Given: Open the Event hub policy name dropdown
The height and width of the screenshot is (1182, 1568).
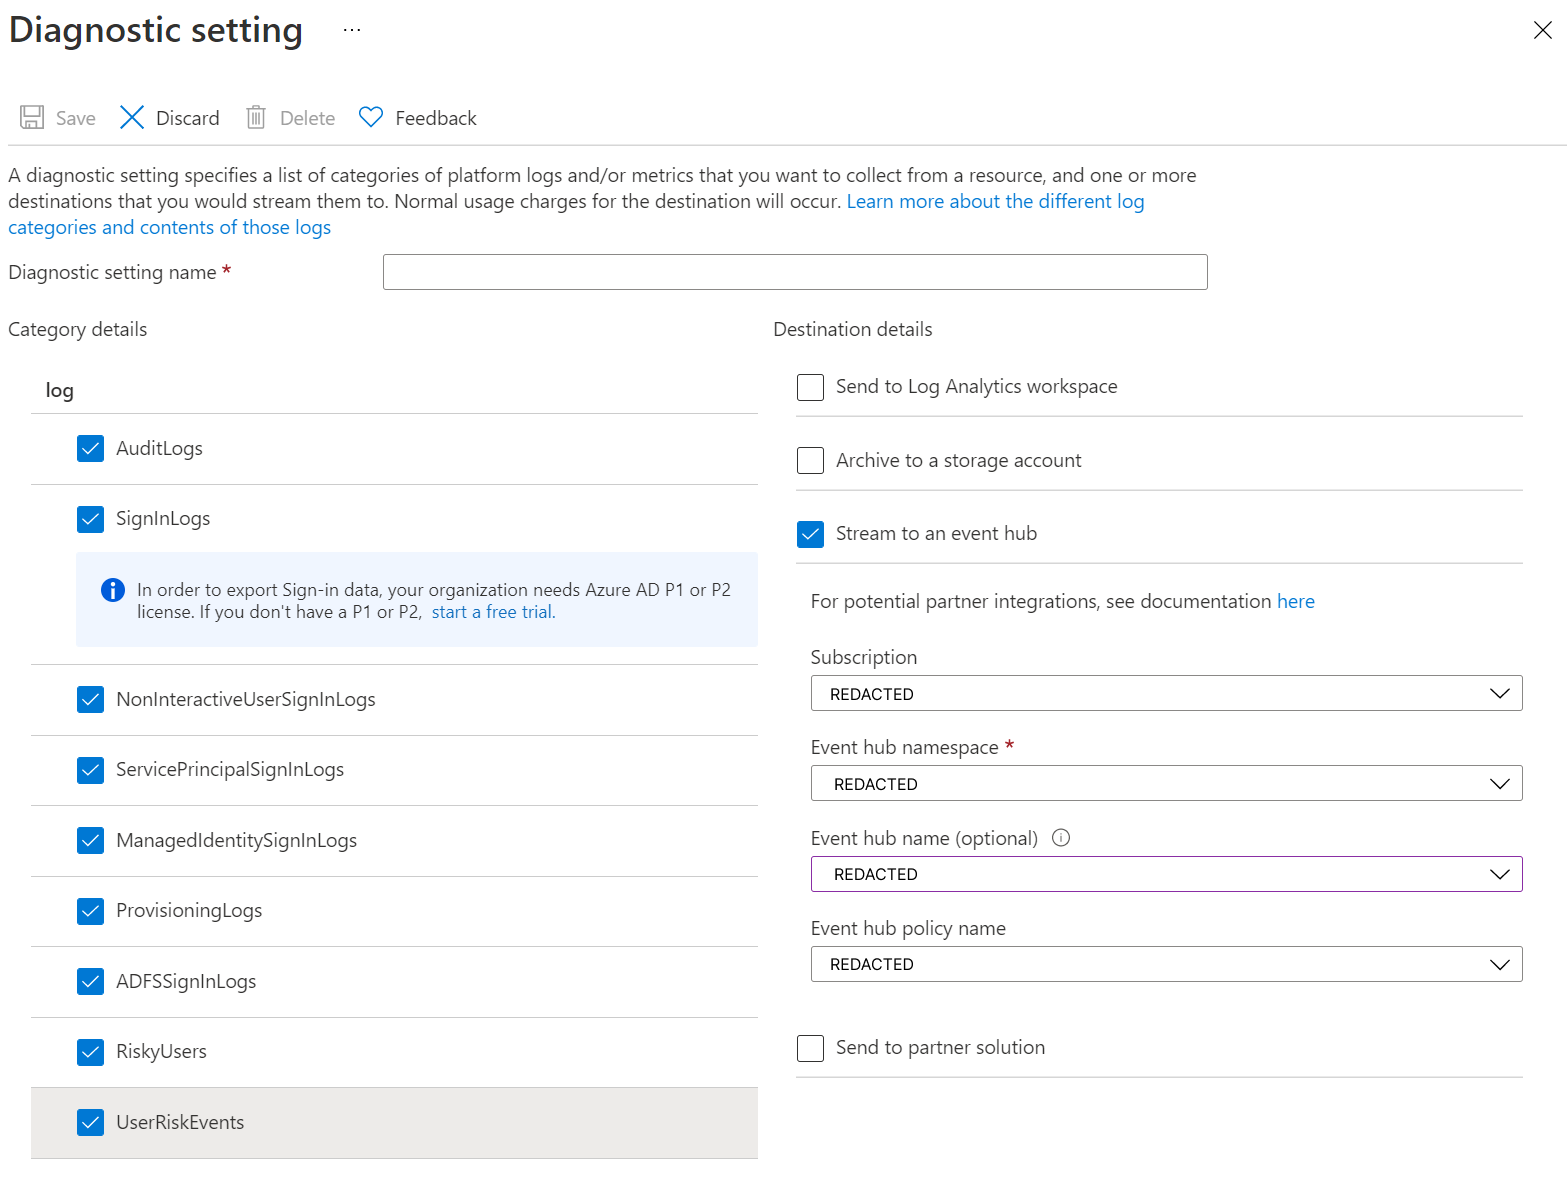Looking at the screenshot, I should (1165, 964).
